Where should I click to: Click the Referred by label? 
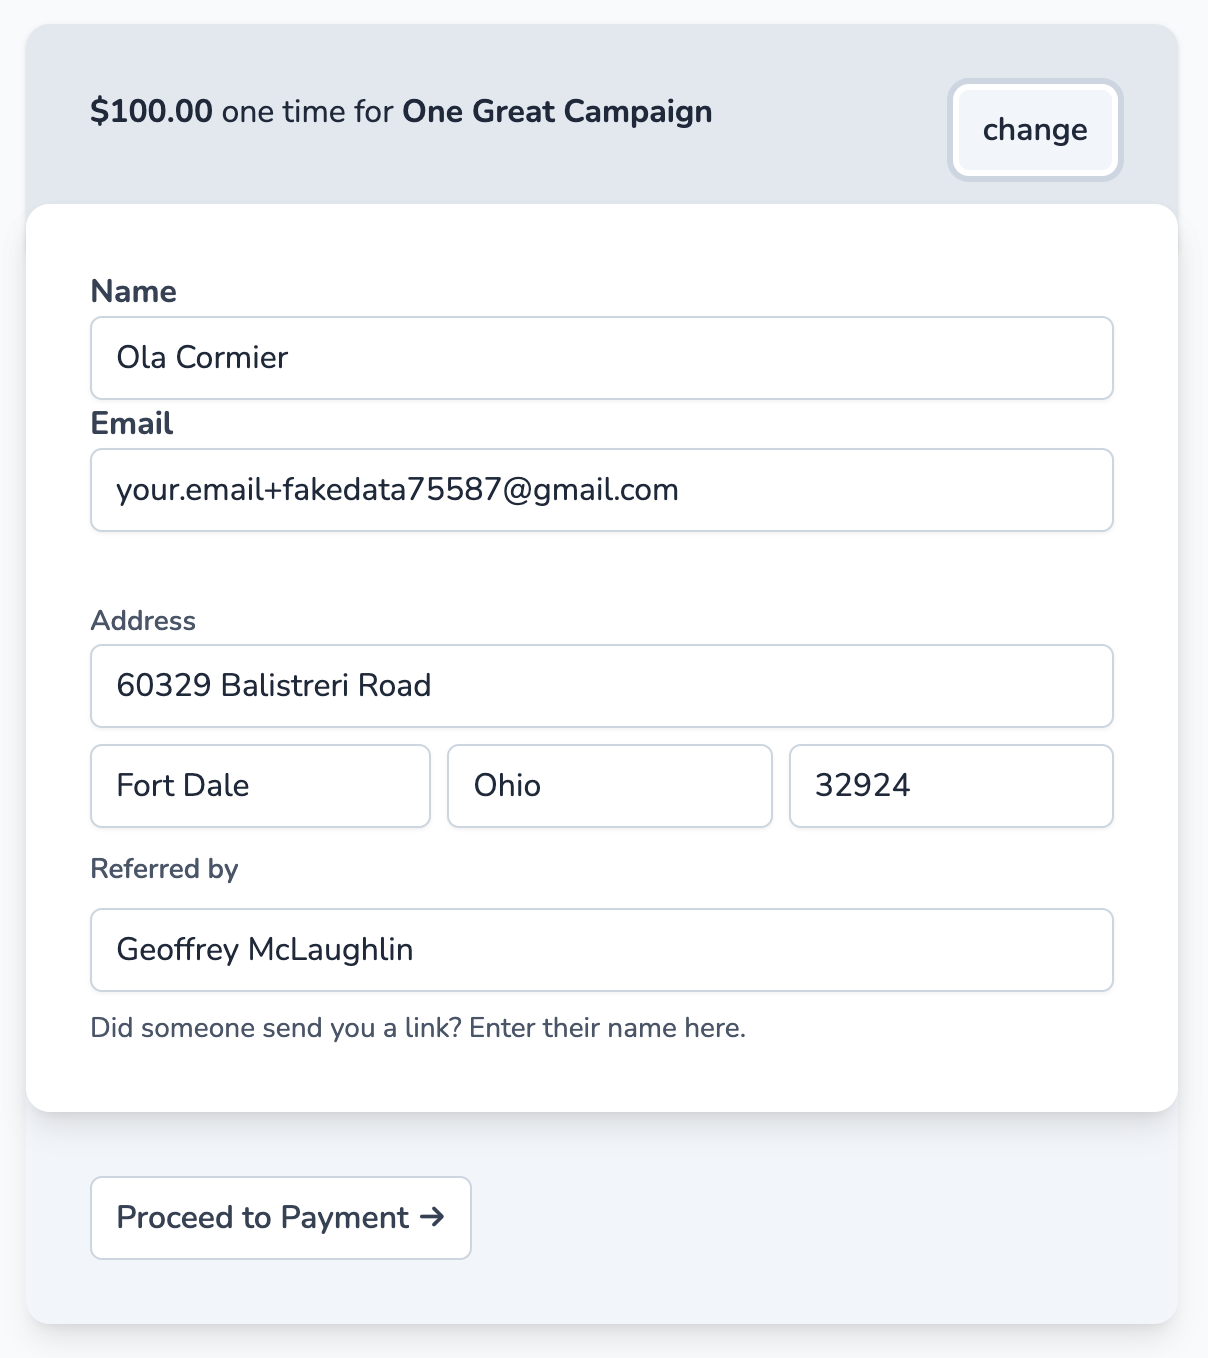165,868
